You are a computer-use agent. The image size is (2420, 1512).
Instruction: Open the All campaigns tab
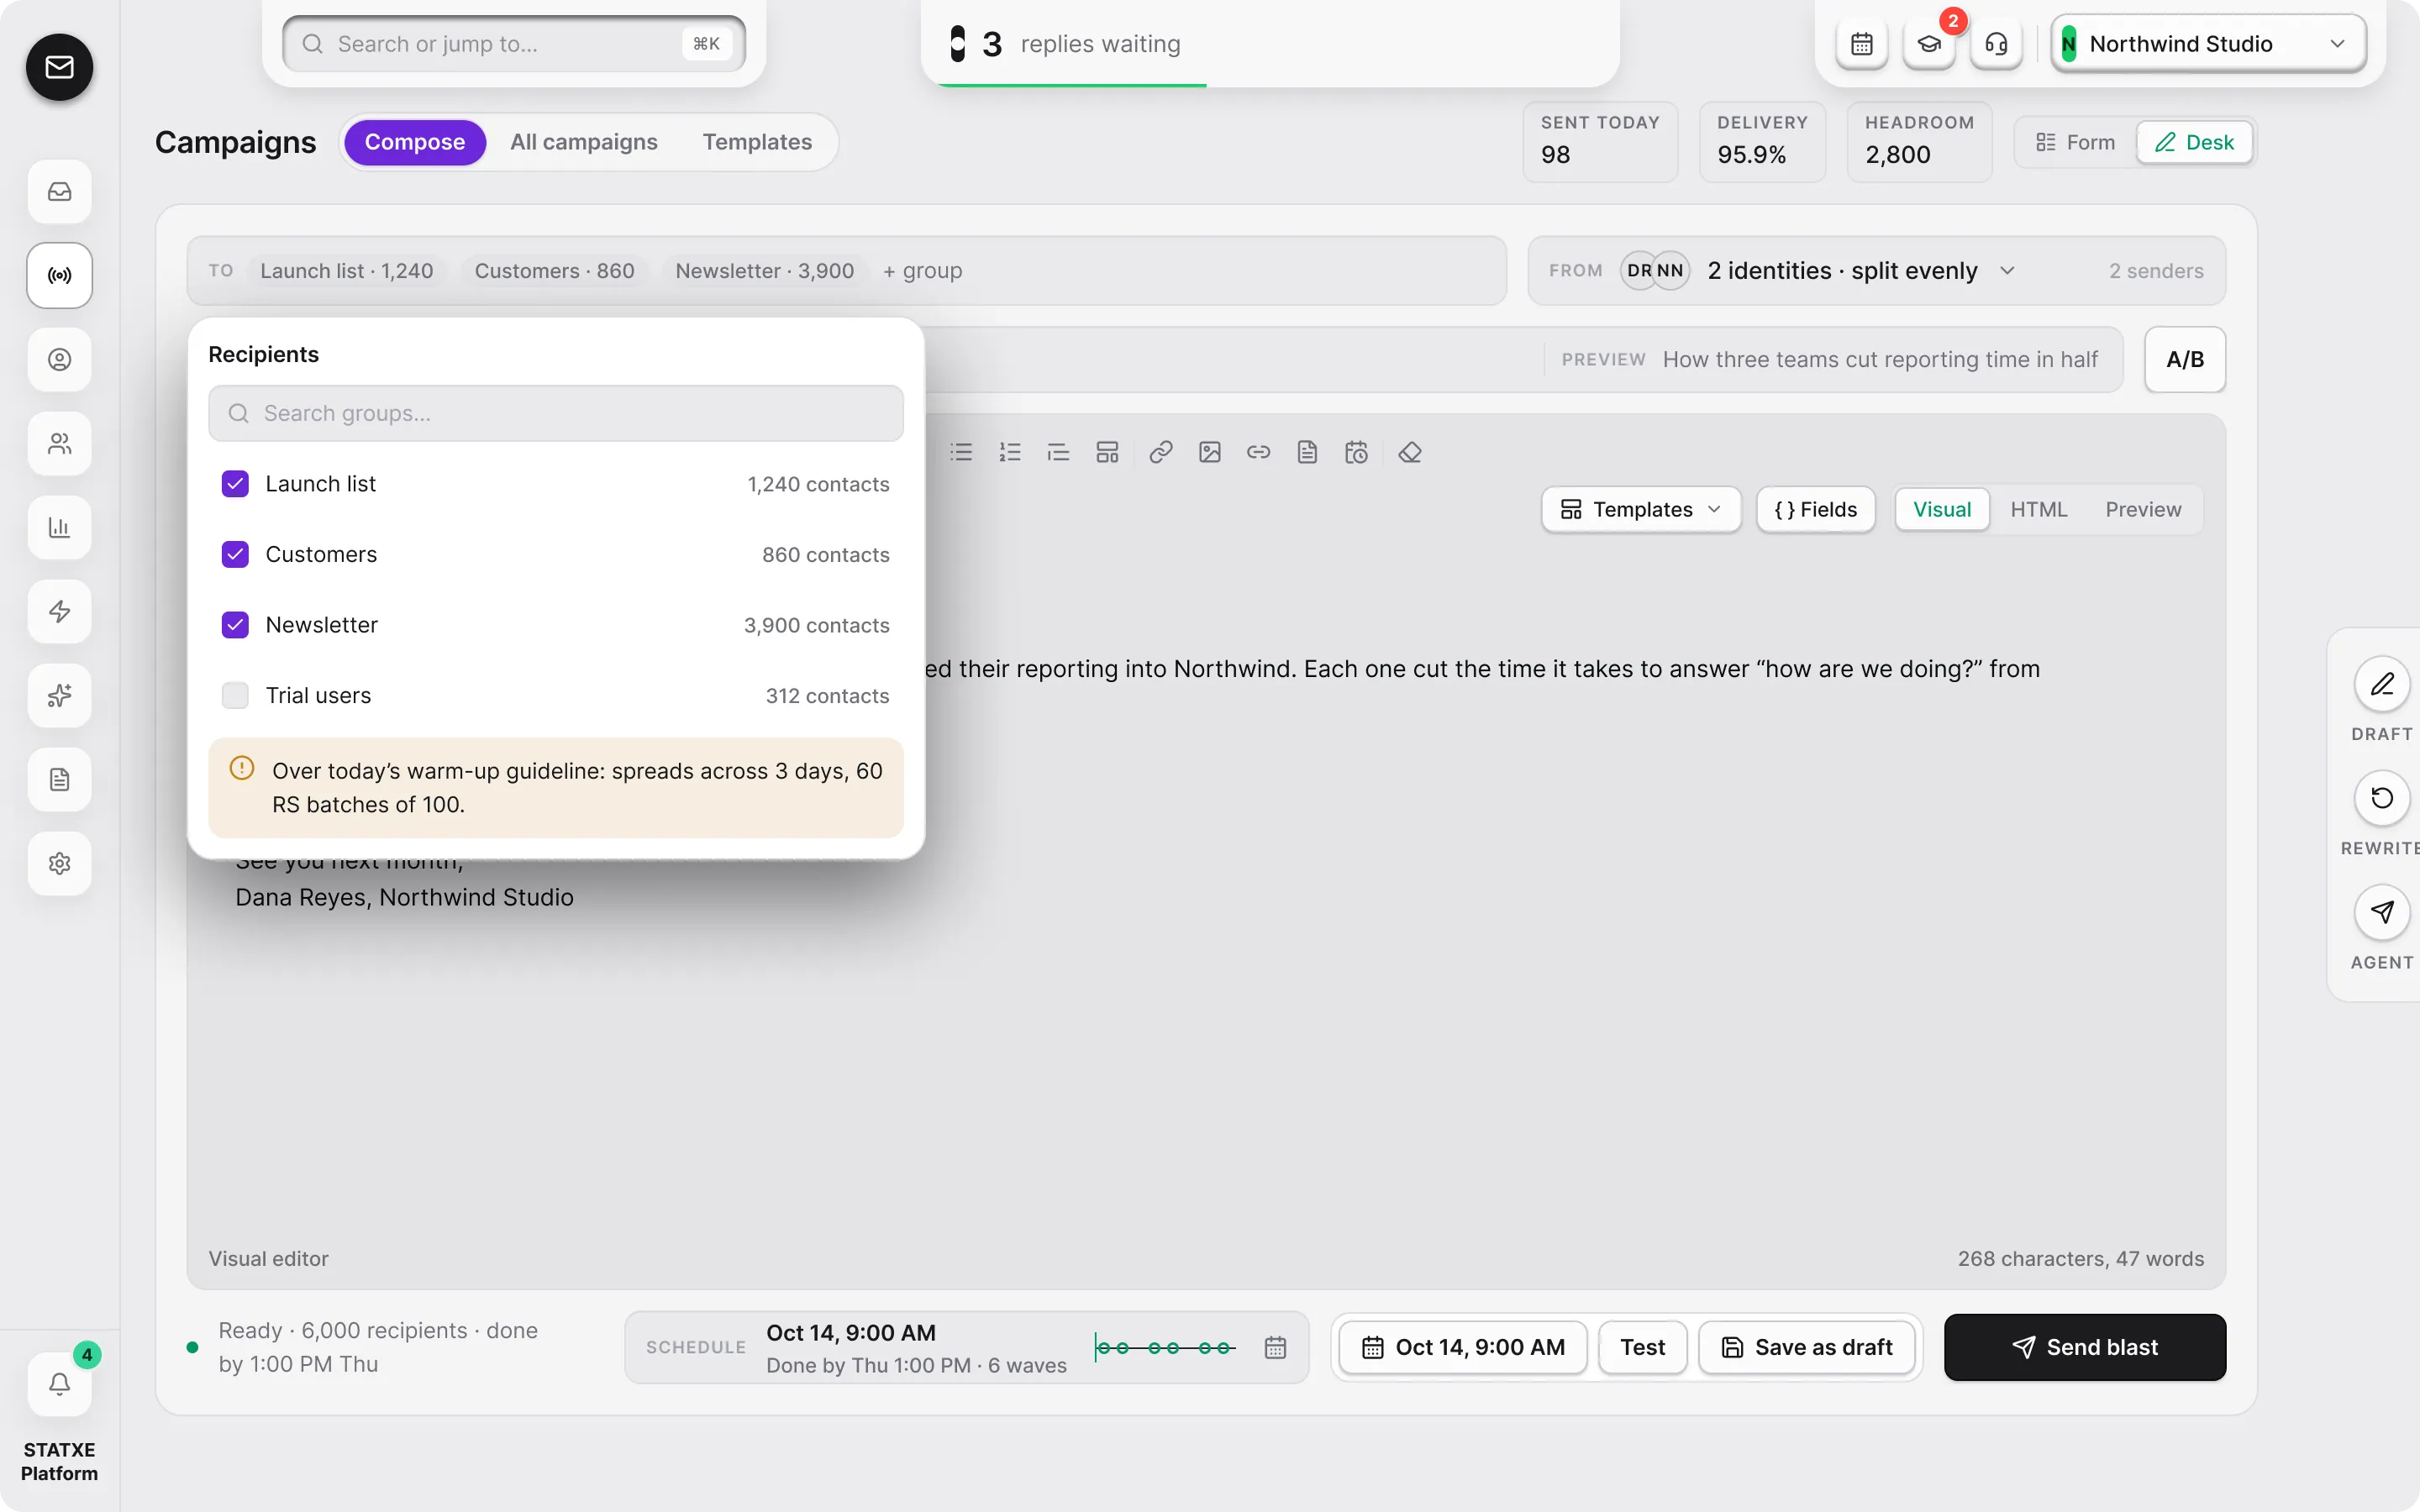pos(584,142)
